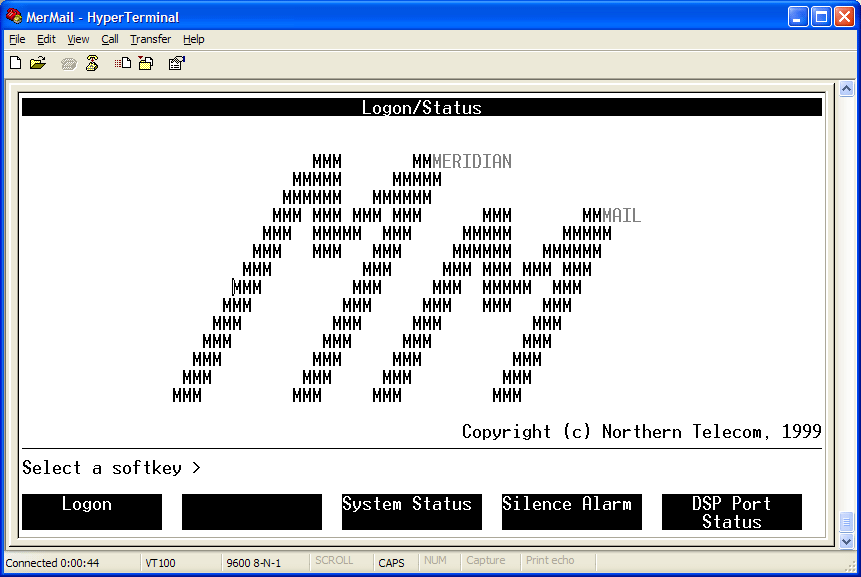Click the 9600 8-N-1 status entry

[x=254, y=563]
